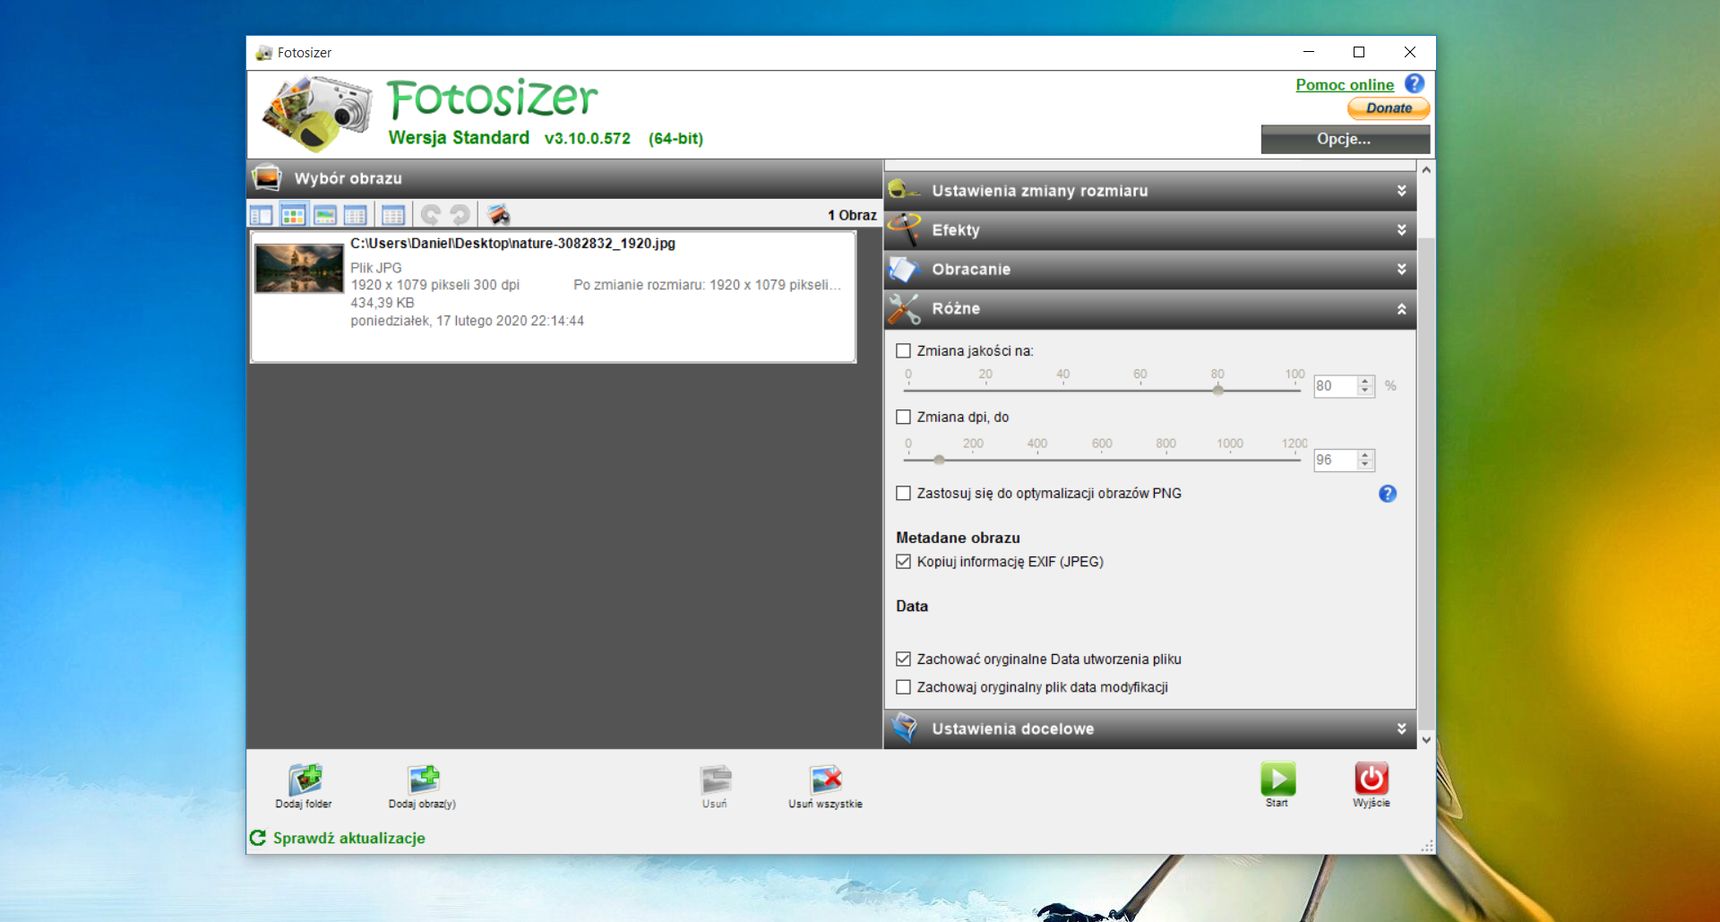This screenshot has width=1720, height=922.
Task: Move the quality slider handle near 80
Action: (x=1218, y=390)
